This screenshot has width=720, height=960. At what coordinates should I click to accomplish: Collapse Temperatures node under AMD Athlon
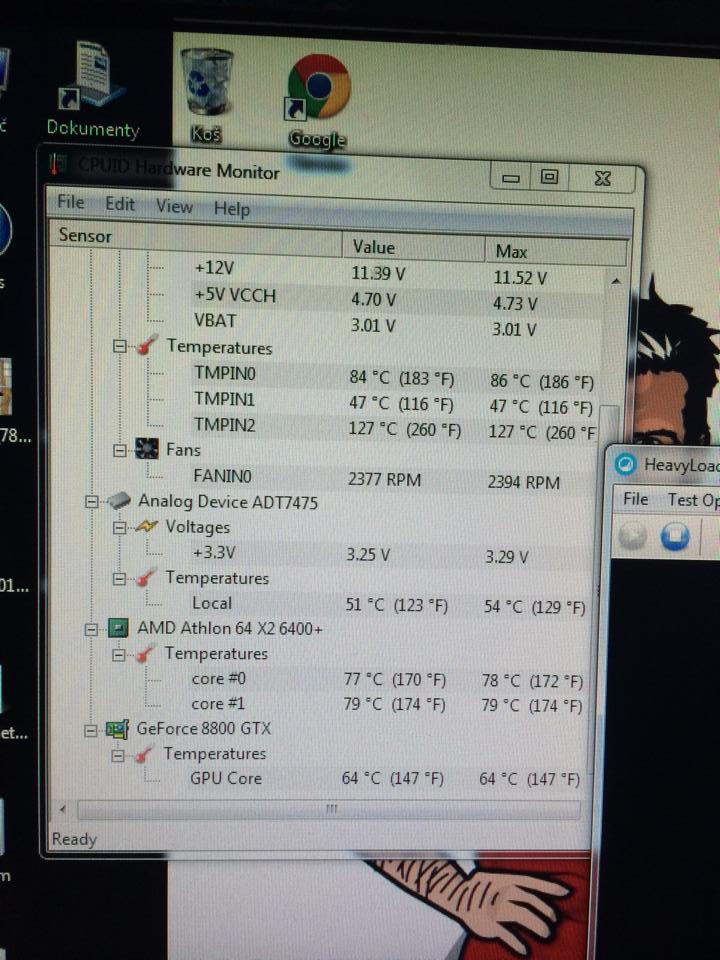[119, 654]
